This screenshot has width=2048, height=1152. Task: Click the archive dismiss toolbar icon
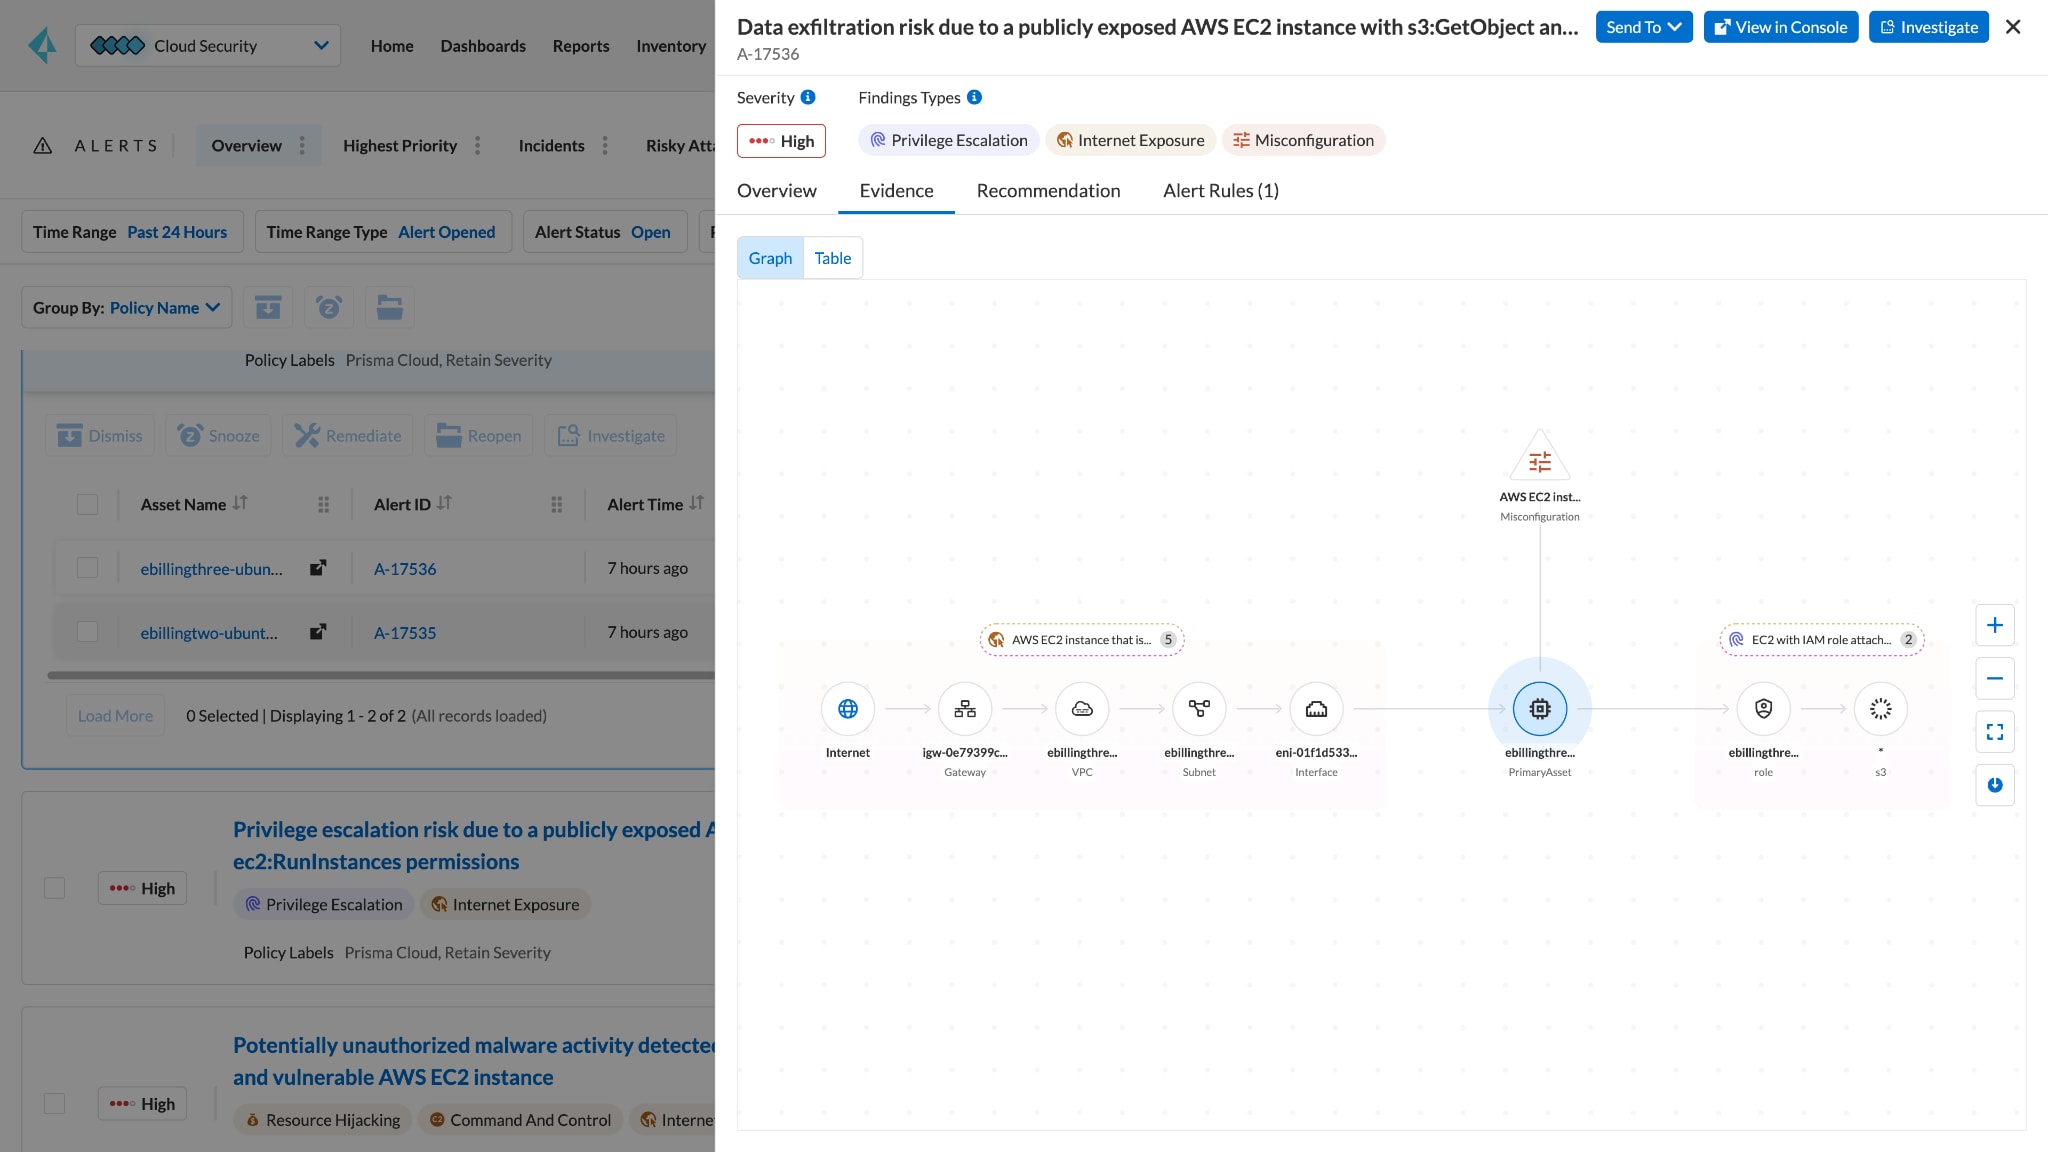(x=268, y=307)
